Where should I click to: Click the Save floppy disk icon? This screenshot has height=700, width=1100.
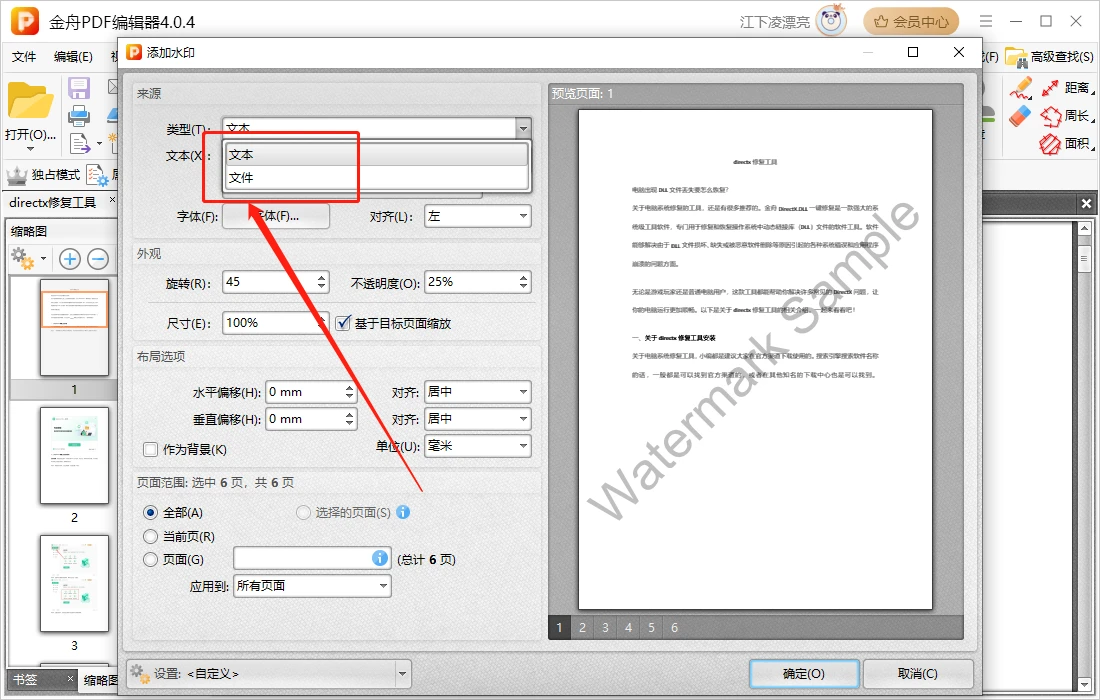[x=79, y=88]
